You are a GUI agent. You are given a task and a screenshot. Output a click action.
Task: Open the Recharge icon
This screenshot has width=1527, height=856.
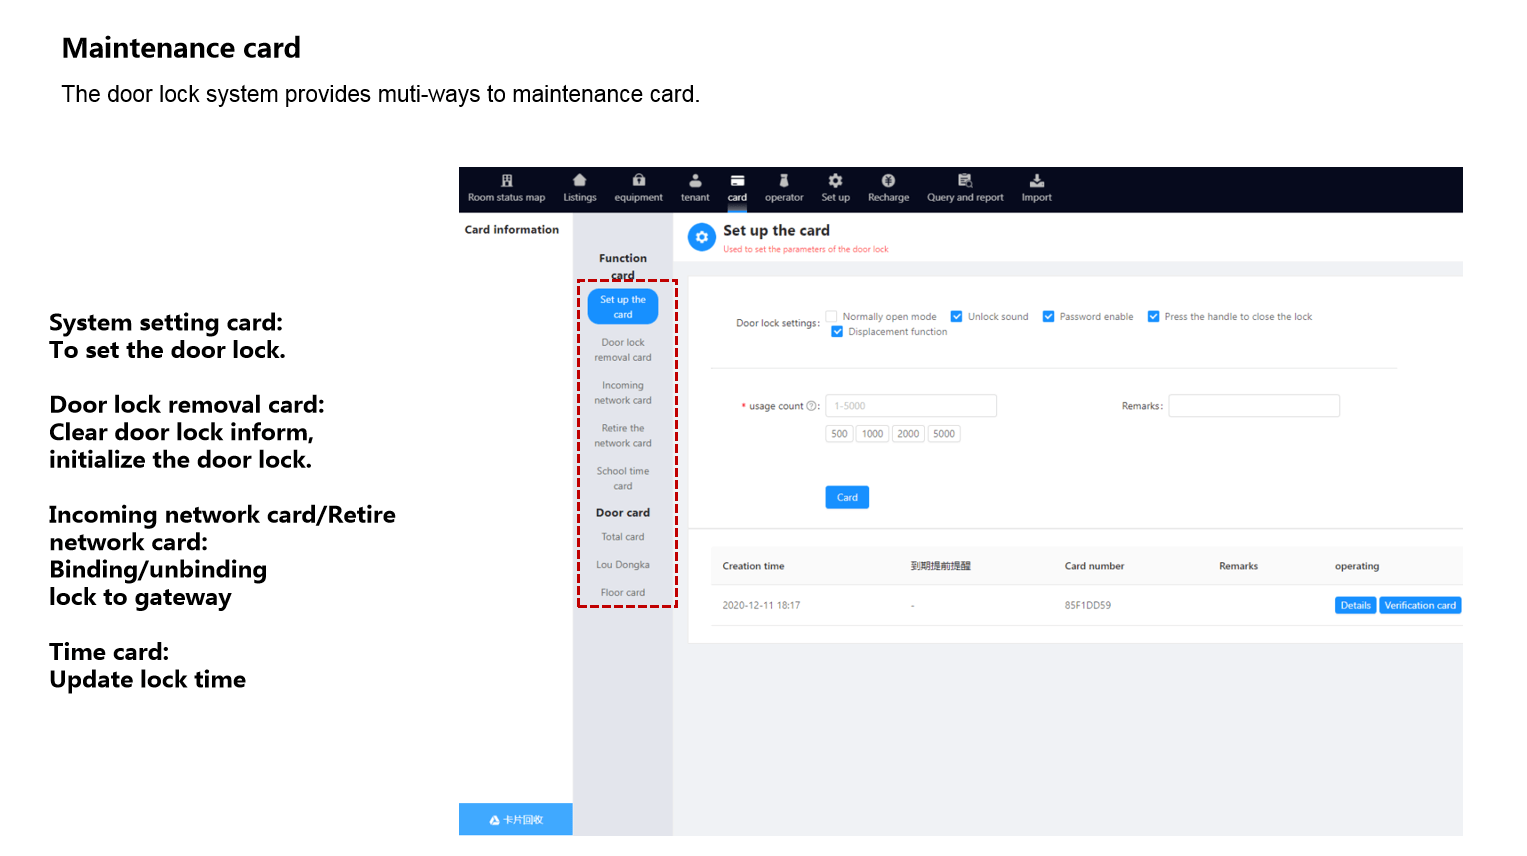tap(888, 181)
